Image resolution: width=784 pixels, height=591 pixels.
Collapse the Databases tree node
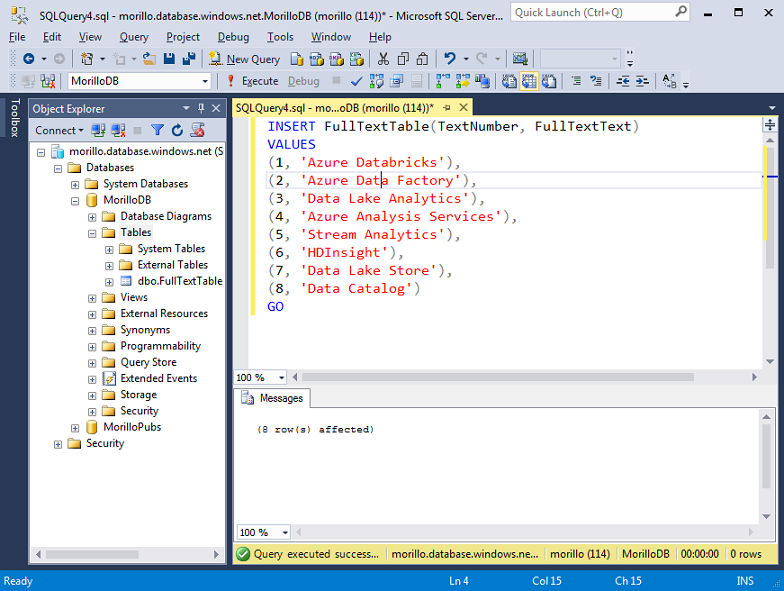pyautogui.click(x=58, y=168)
